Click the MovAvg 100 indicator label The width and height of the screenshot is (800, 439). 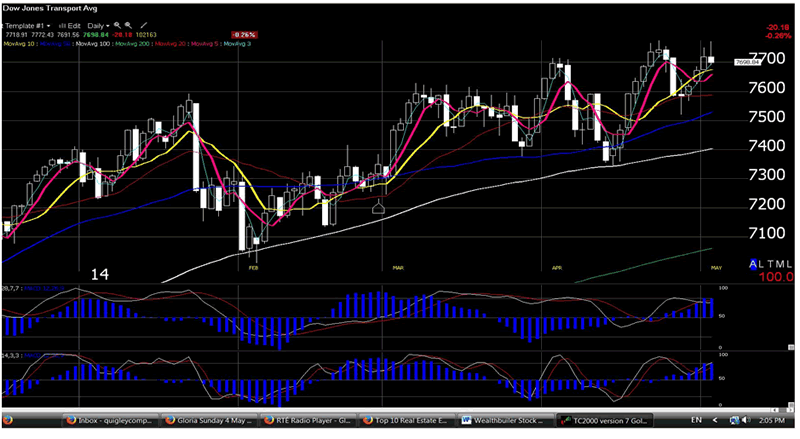[88, 43]
